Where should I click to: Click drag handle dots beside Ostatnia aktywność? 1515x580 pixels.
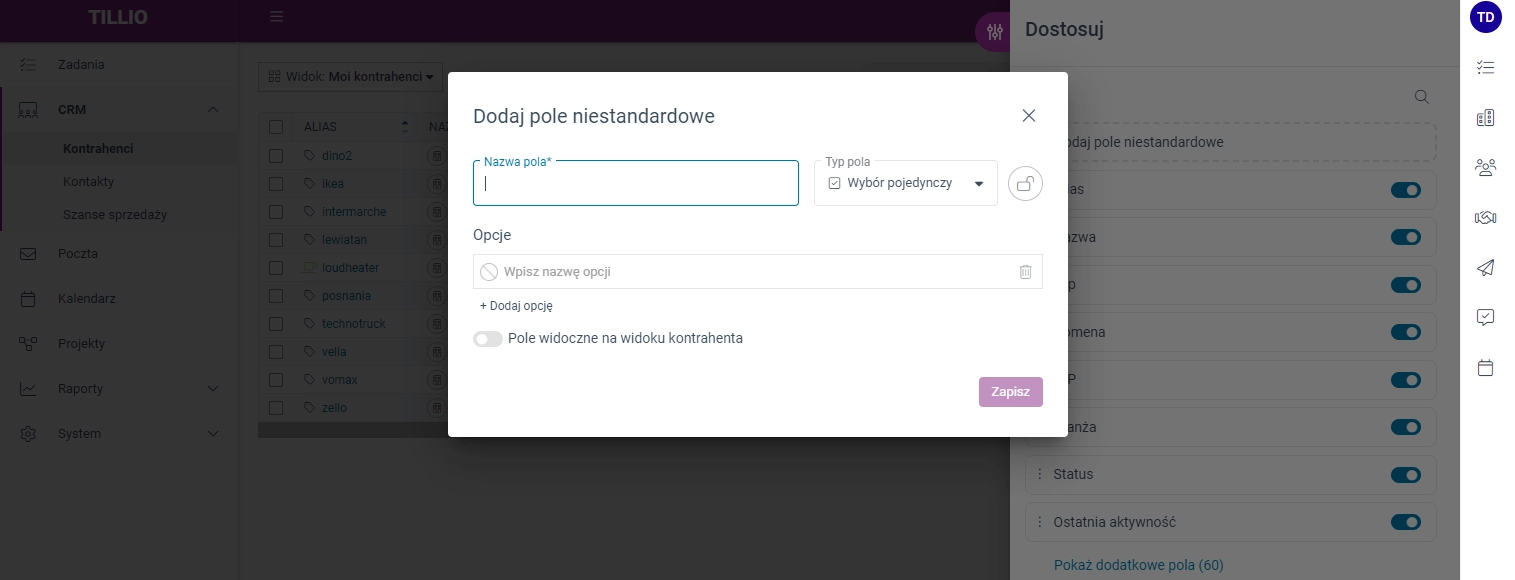(x=1040, y=522)
